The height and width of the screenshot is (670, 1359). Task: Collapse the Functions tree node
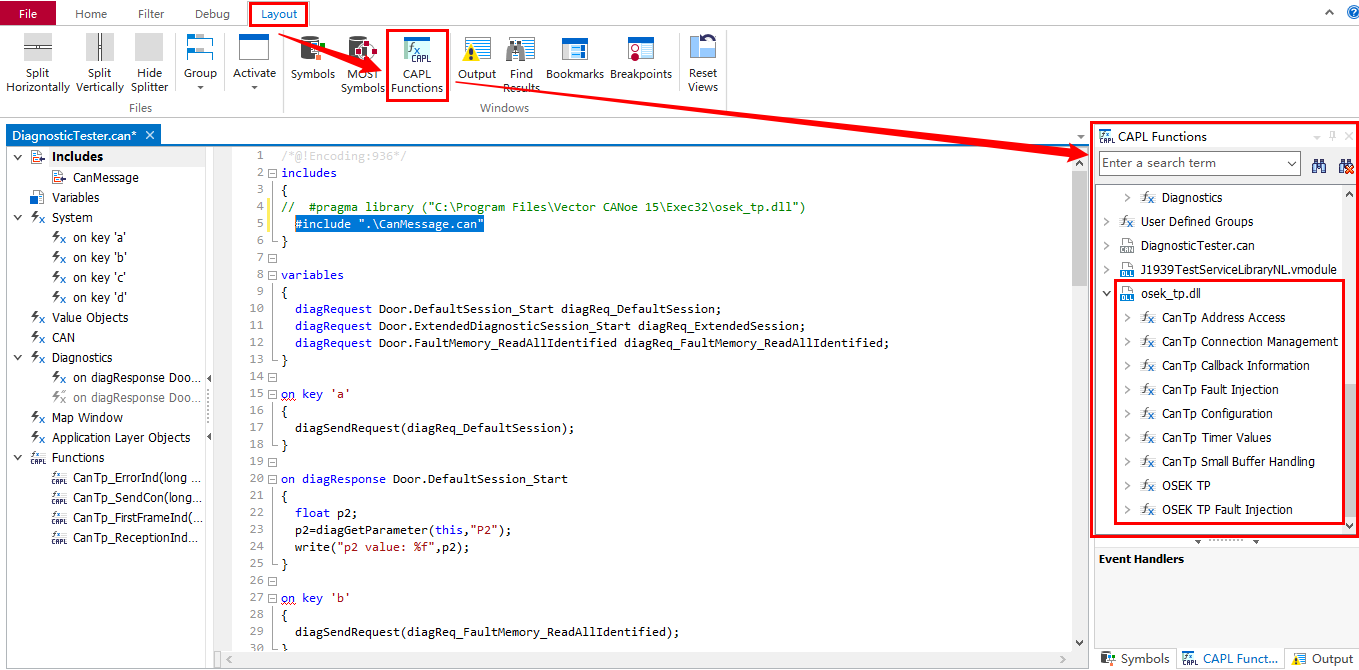tap(18, 457)
